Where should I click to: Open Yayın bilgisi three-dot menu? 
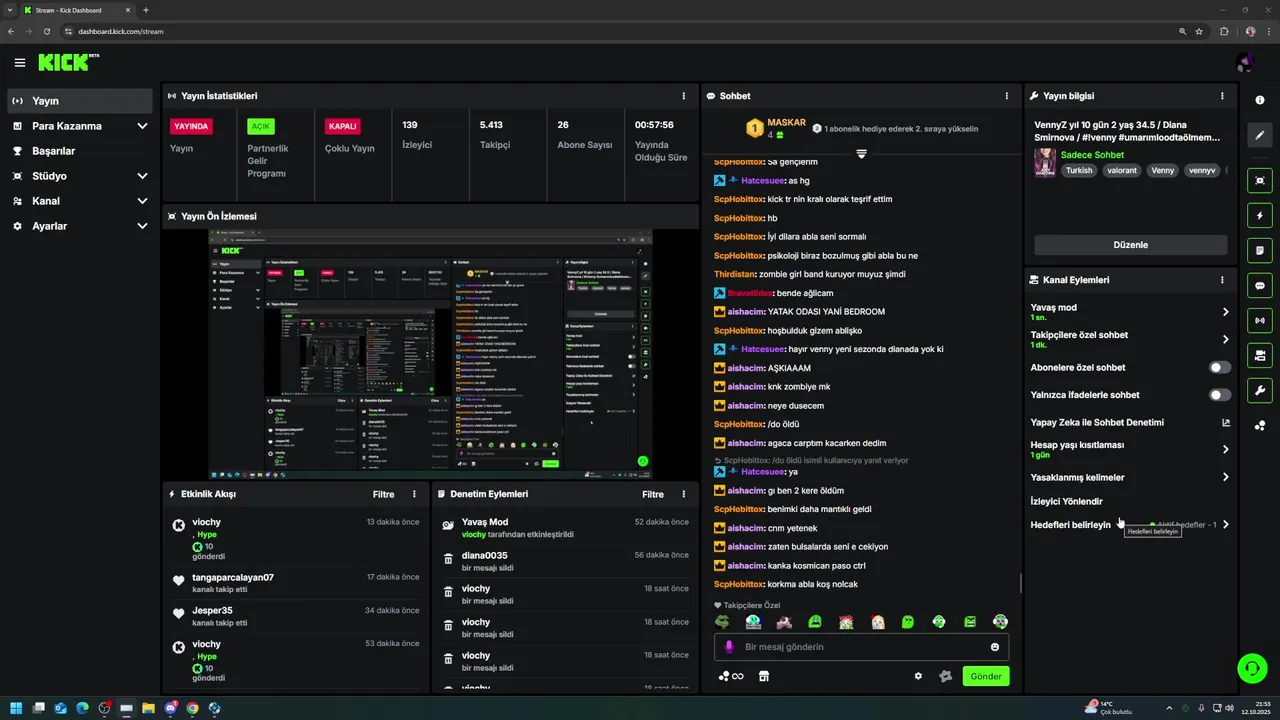coord(1222,96)
